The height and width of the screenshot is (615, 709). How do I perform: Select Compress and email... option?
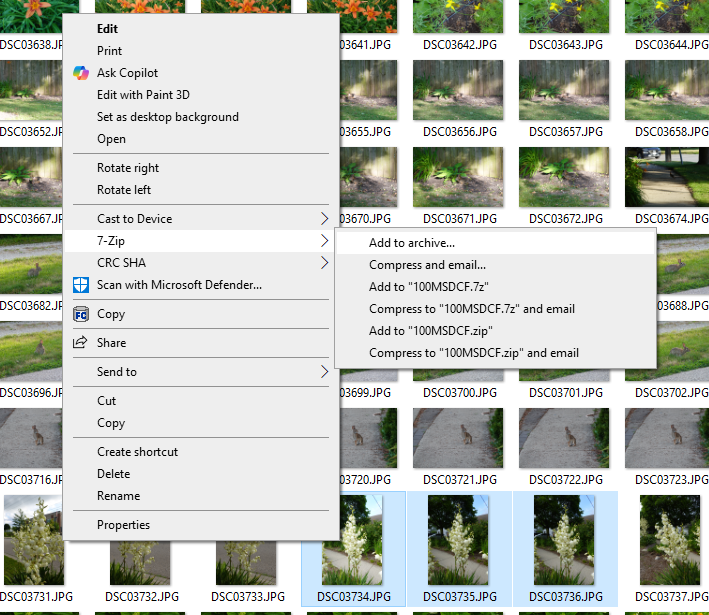pos(496,265)
